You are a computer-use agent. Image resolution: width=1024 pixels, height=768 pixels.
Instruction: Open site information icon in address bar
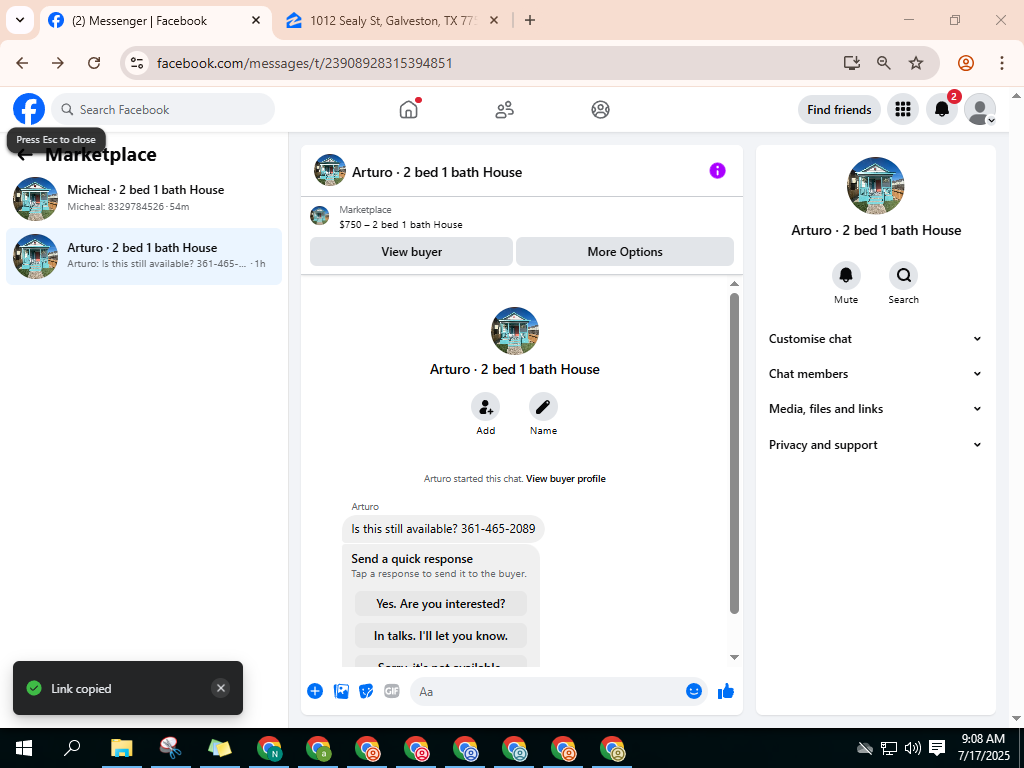(137, 63)
